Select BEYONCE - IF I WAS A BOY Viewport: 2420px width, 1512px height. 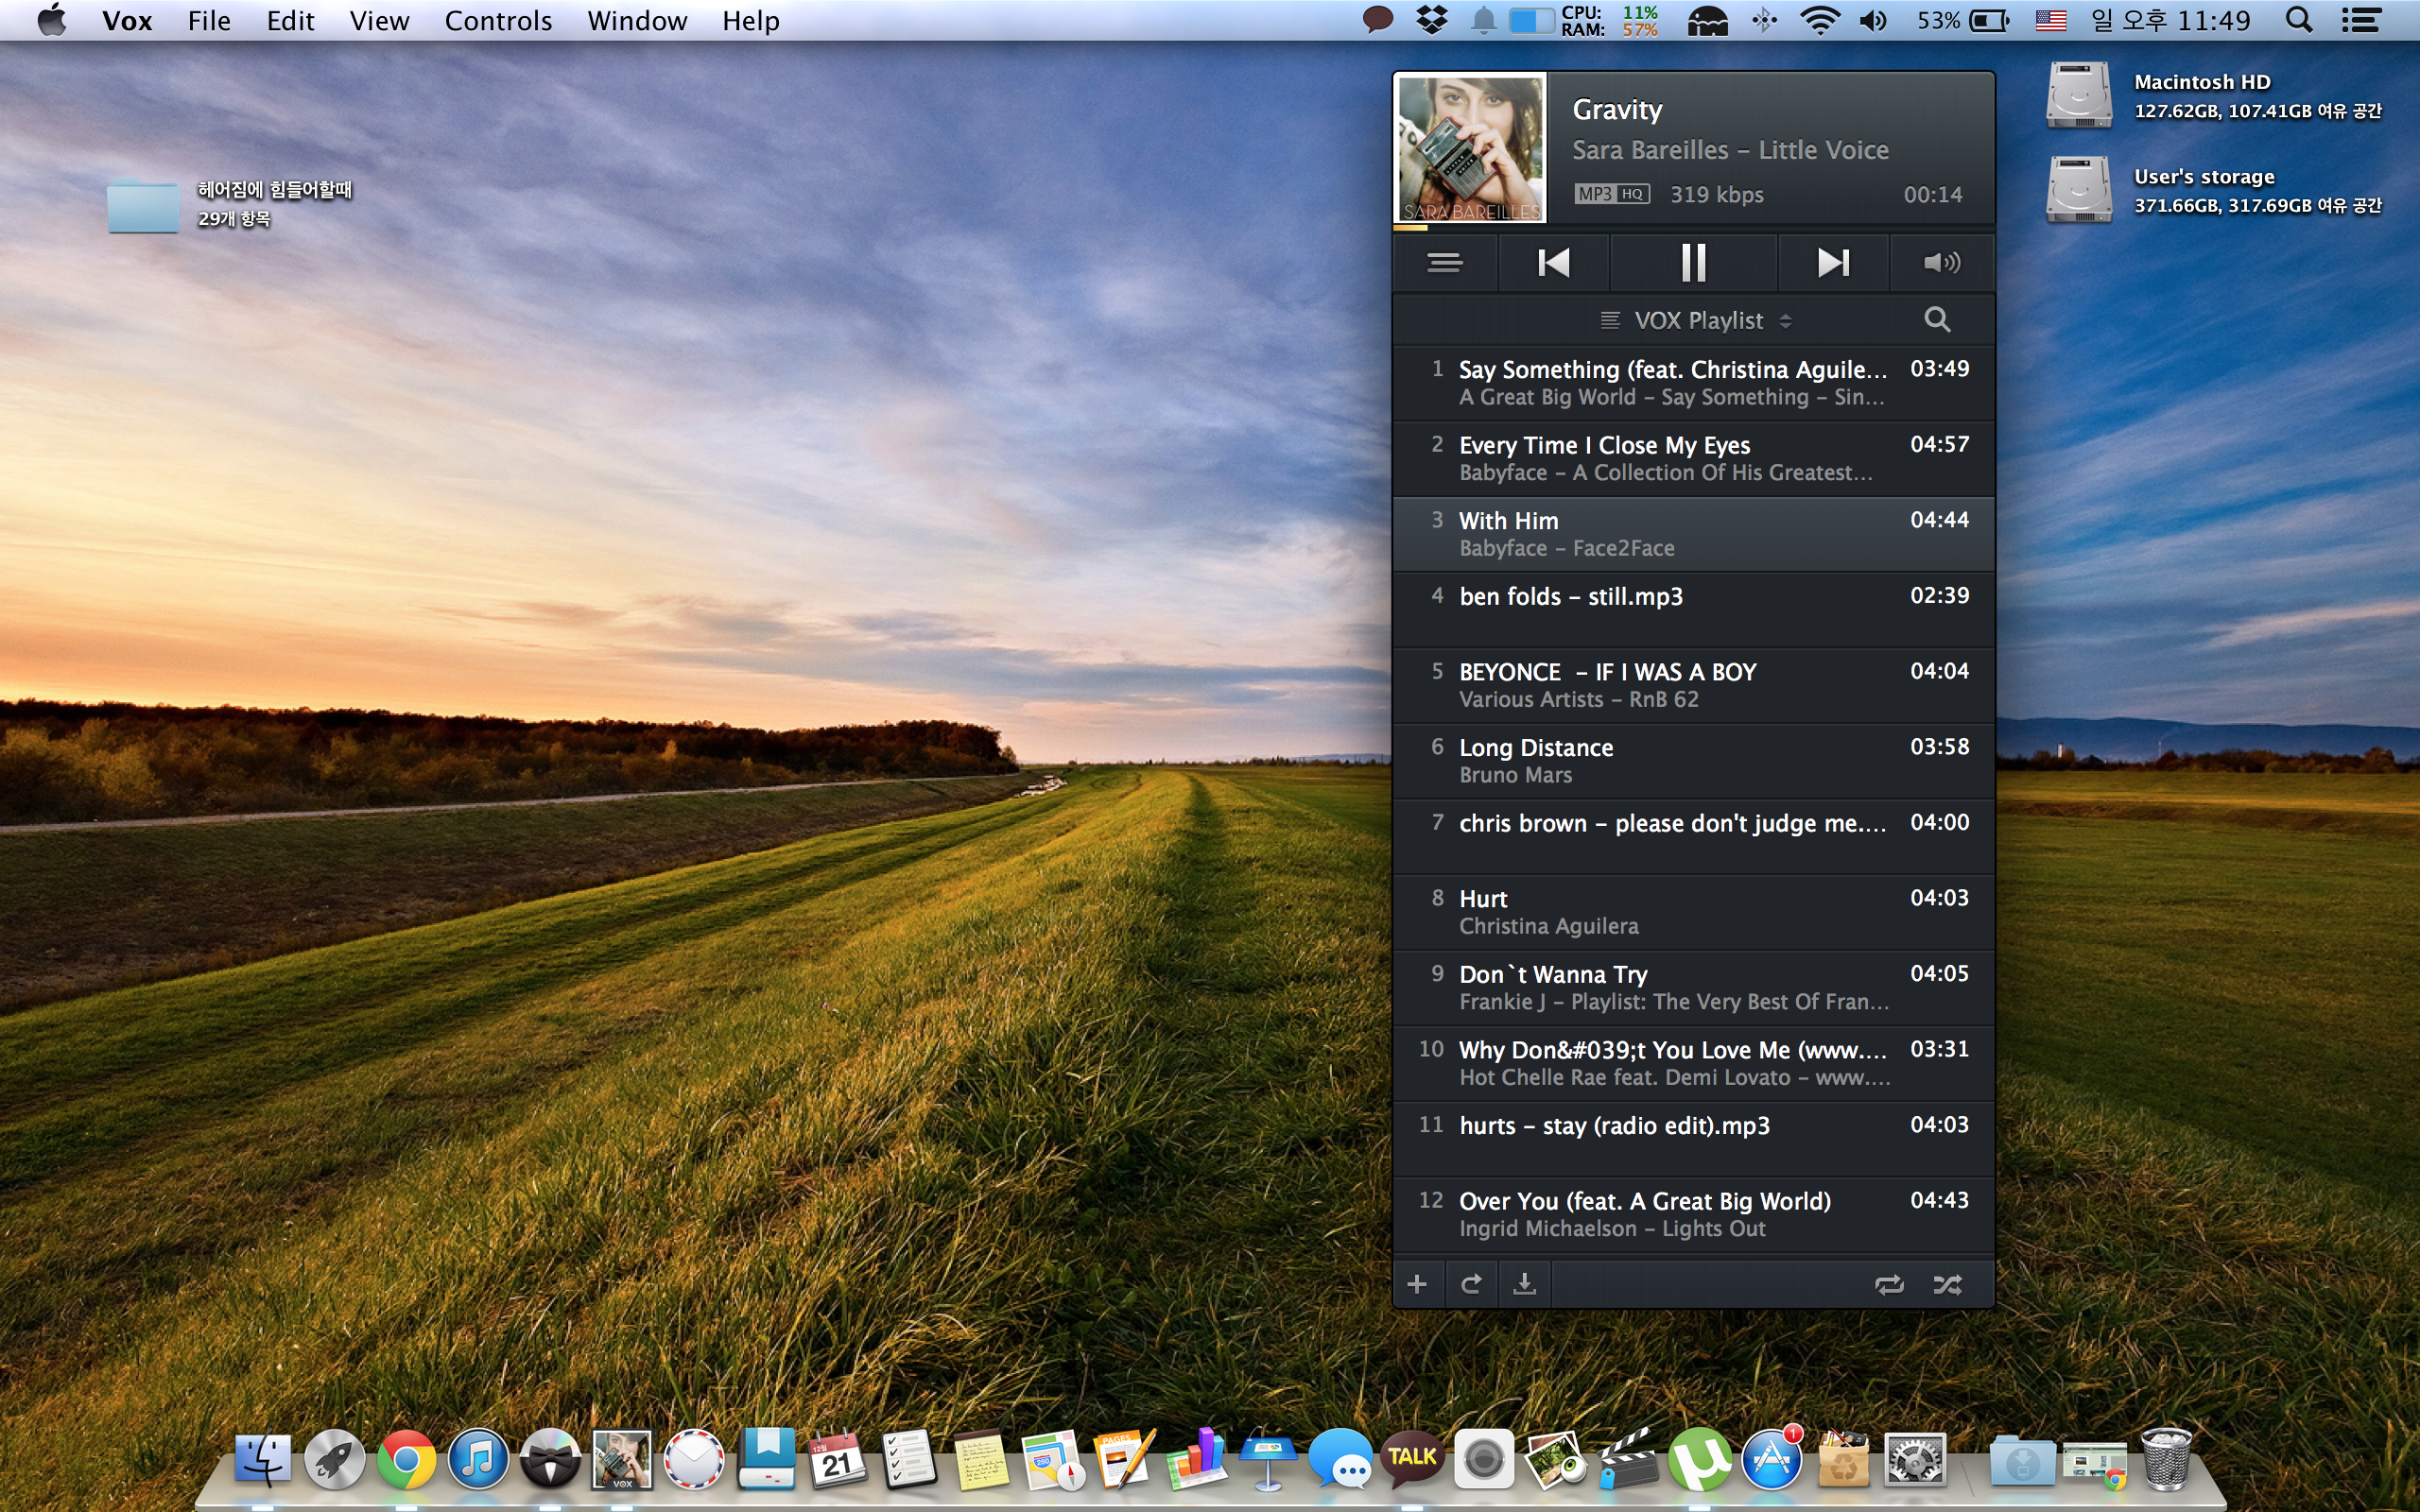click(x=1693, y=686)
